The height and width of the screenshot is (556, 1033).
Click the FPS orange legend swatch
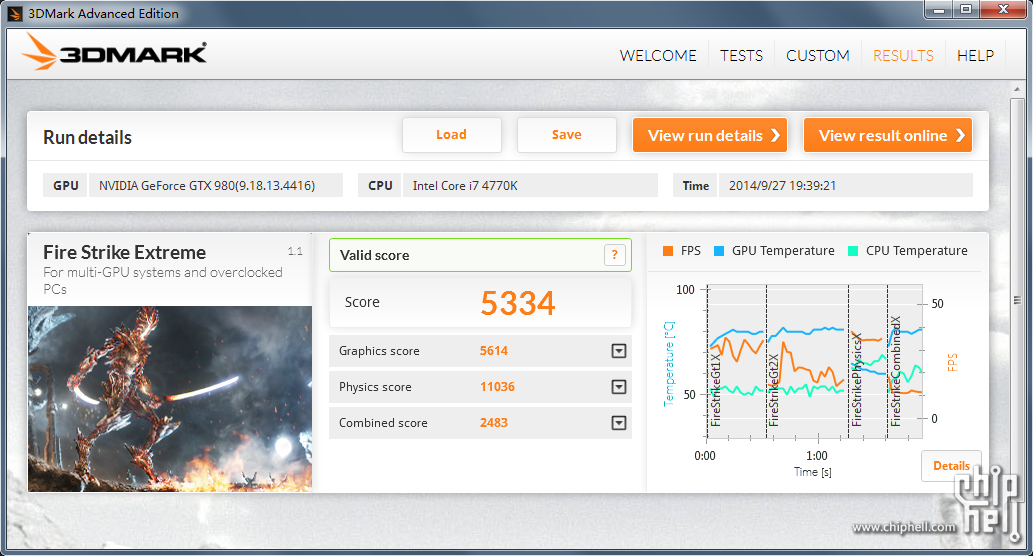tap(668, 251)
